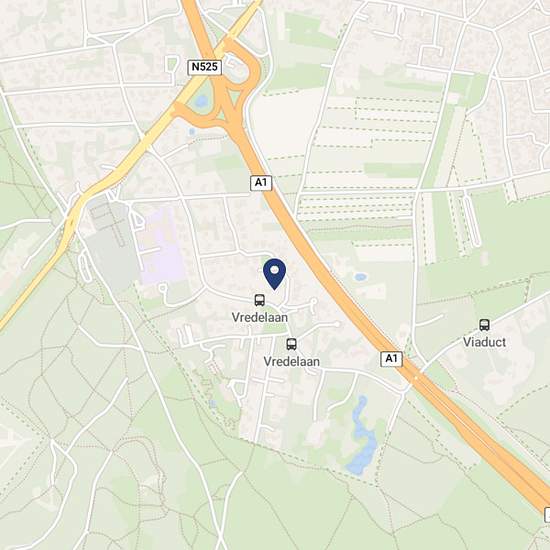Click the partial road shield at bottom-right edge
This screenshot has height=550, width=550.
(x=547, y=515)
